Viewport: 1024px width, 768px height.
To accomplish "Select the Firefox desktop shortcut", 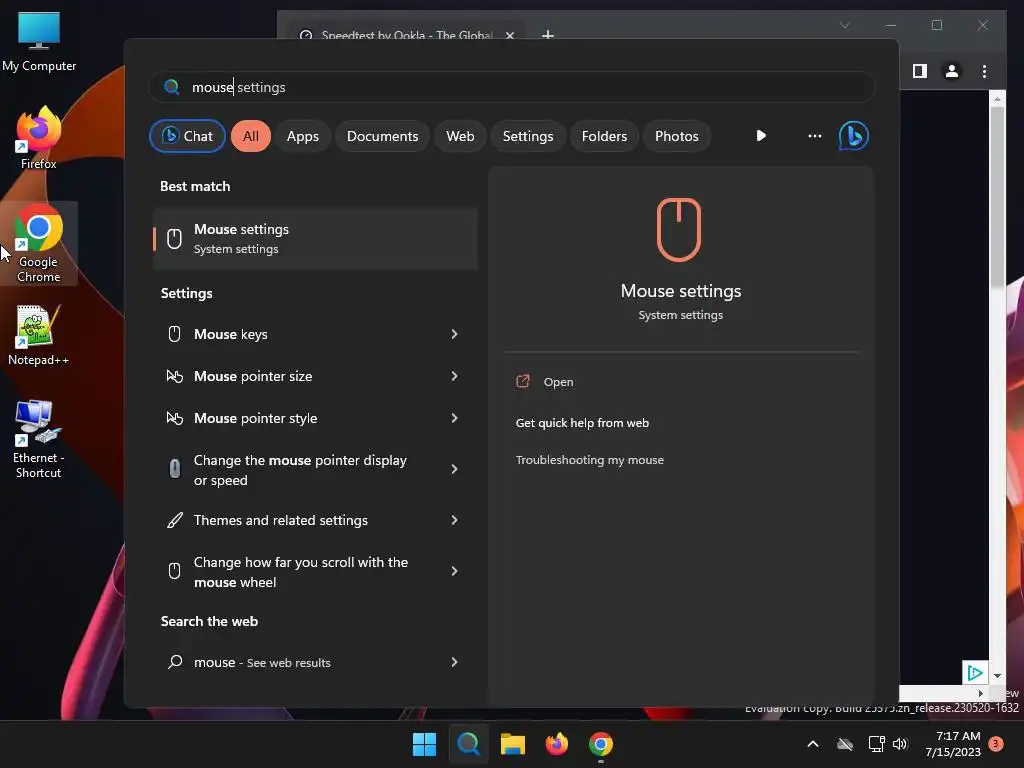I will pos(39,138).
